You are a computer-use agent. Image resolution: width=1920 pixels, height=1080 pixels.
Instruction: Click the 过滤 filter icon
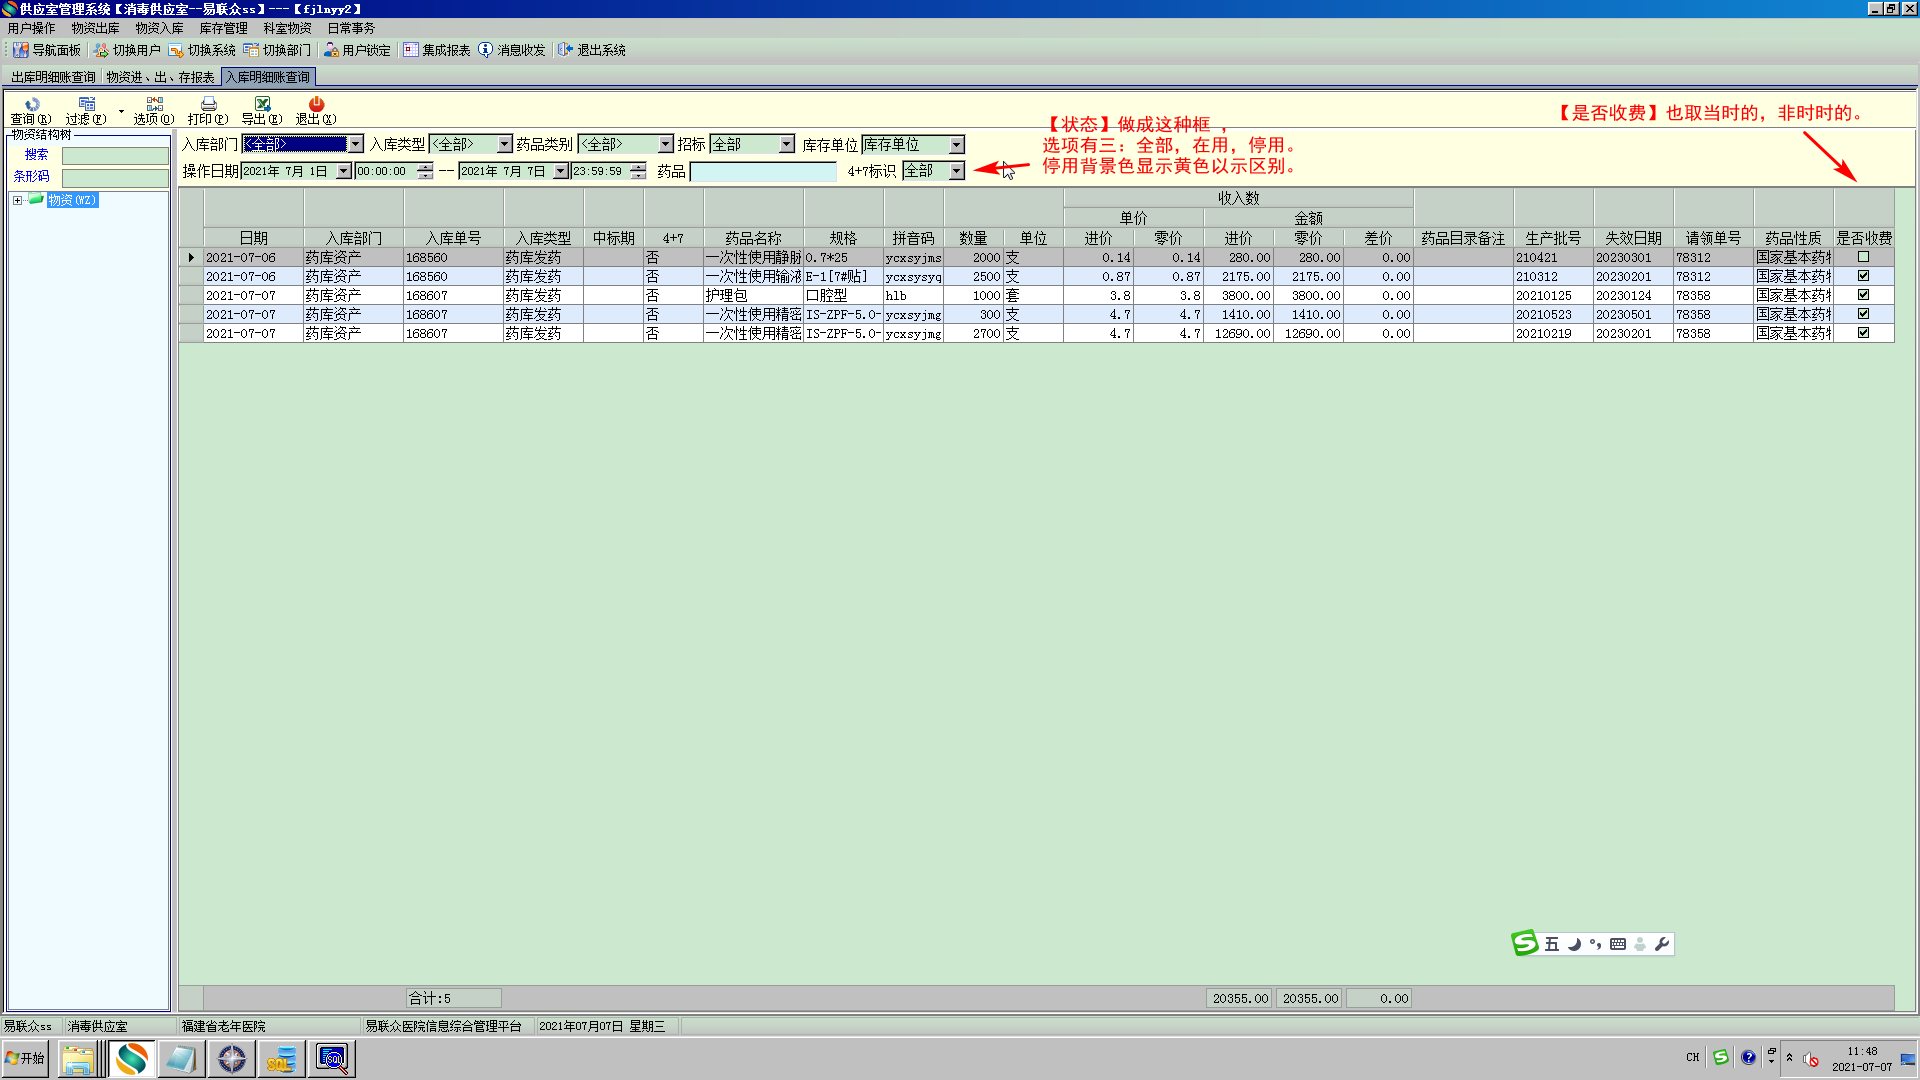(x=87, y=104)
